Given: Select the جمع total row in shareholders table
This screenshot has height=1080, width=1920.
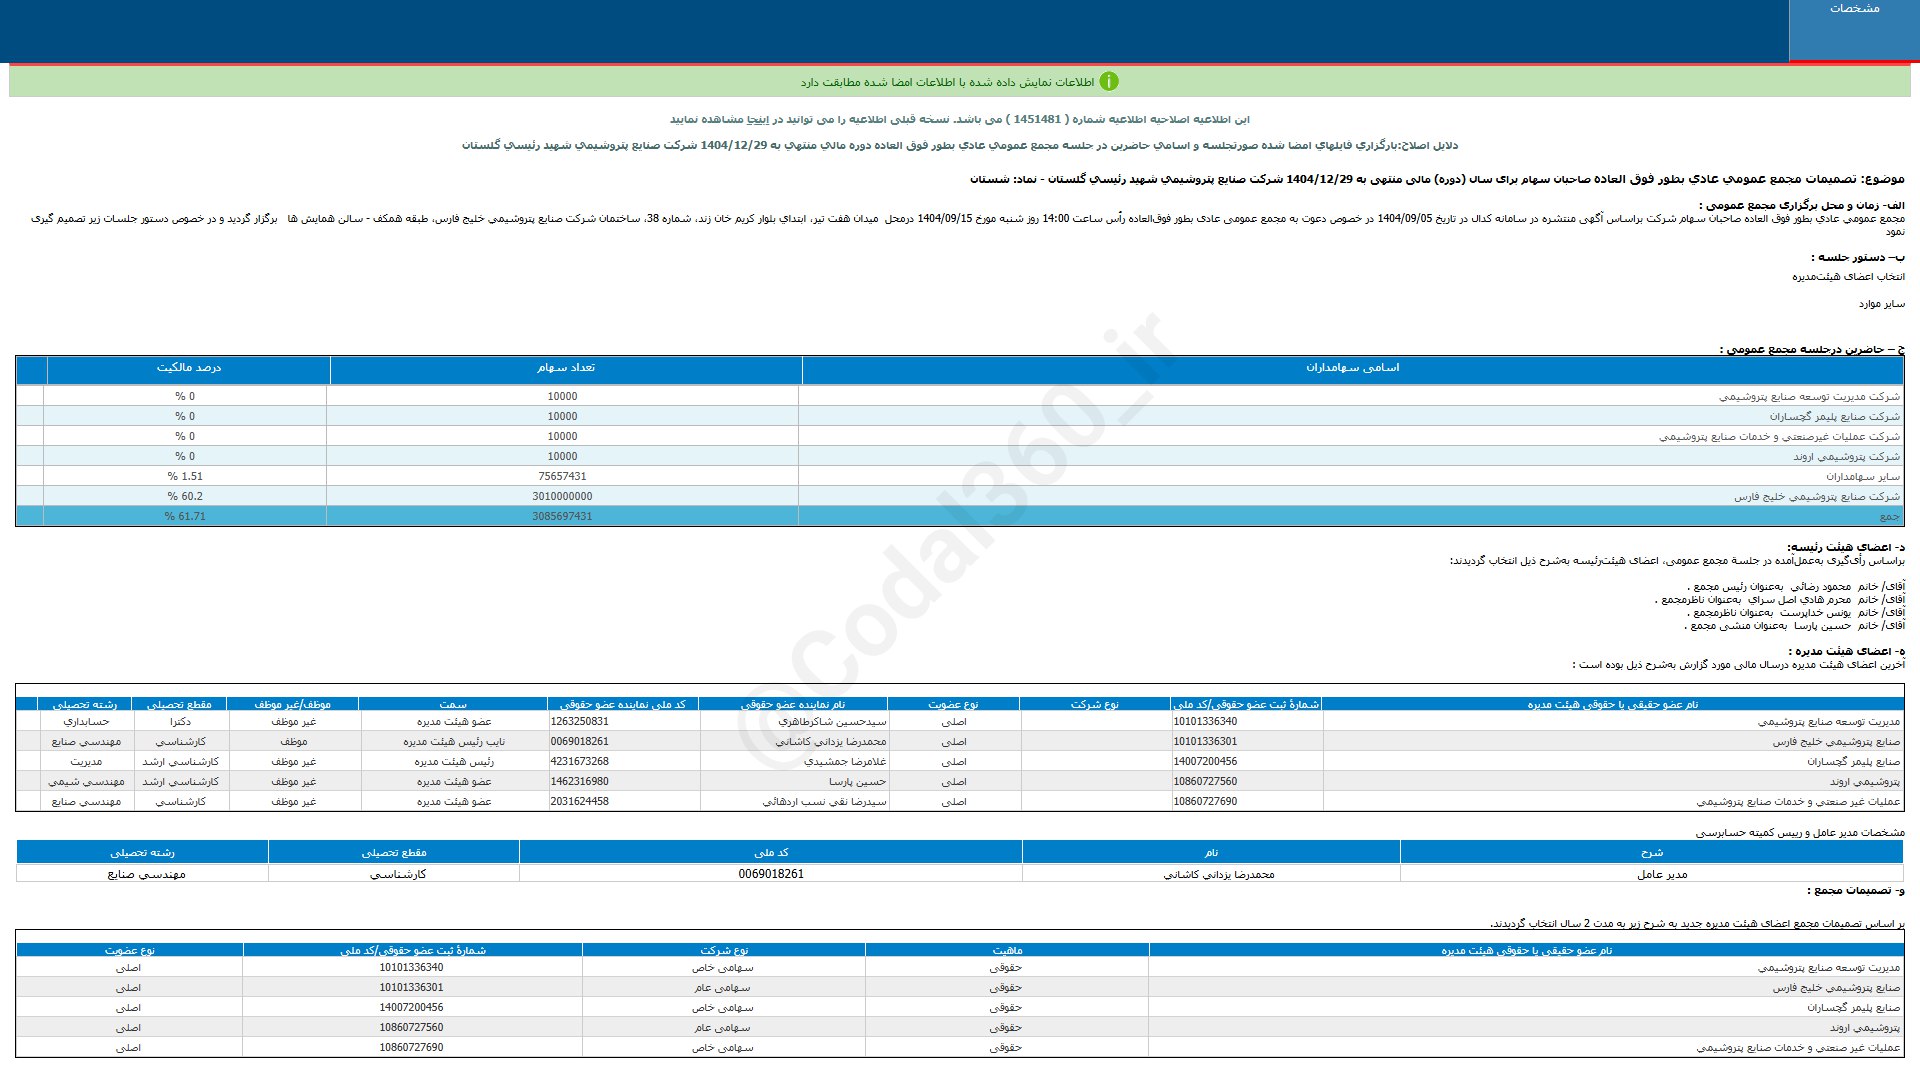Looking at the screenshot, I should pos(960,516).
